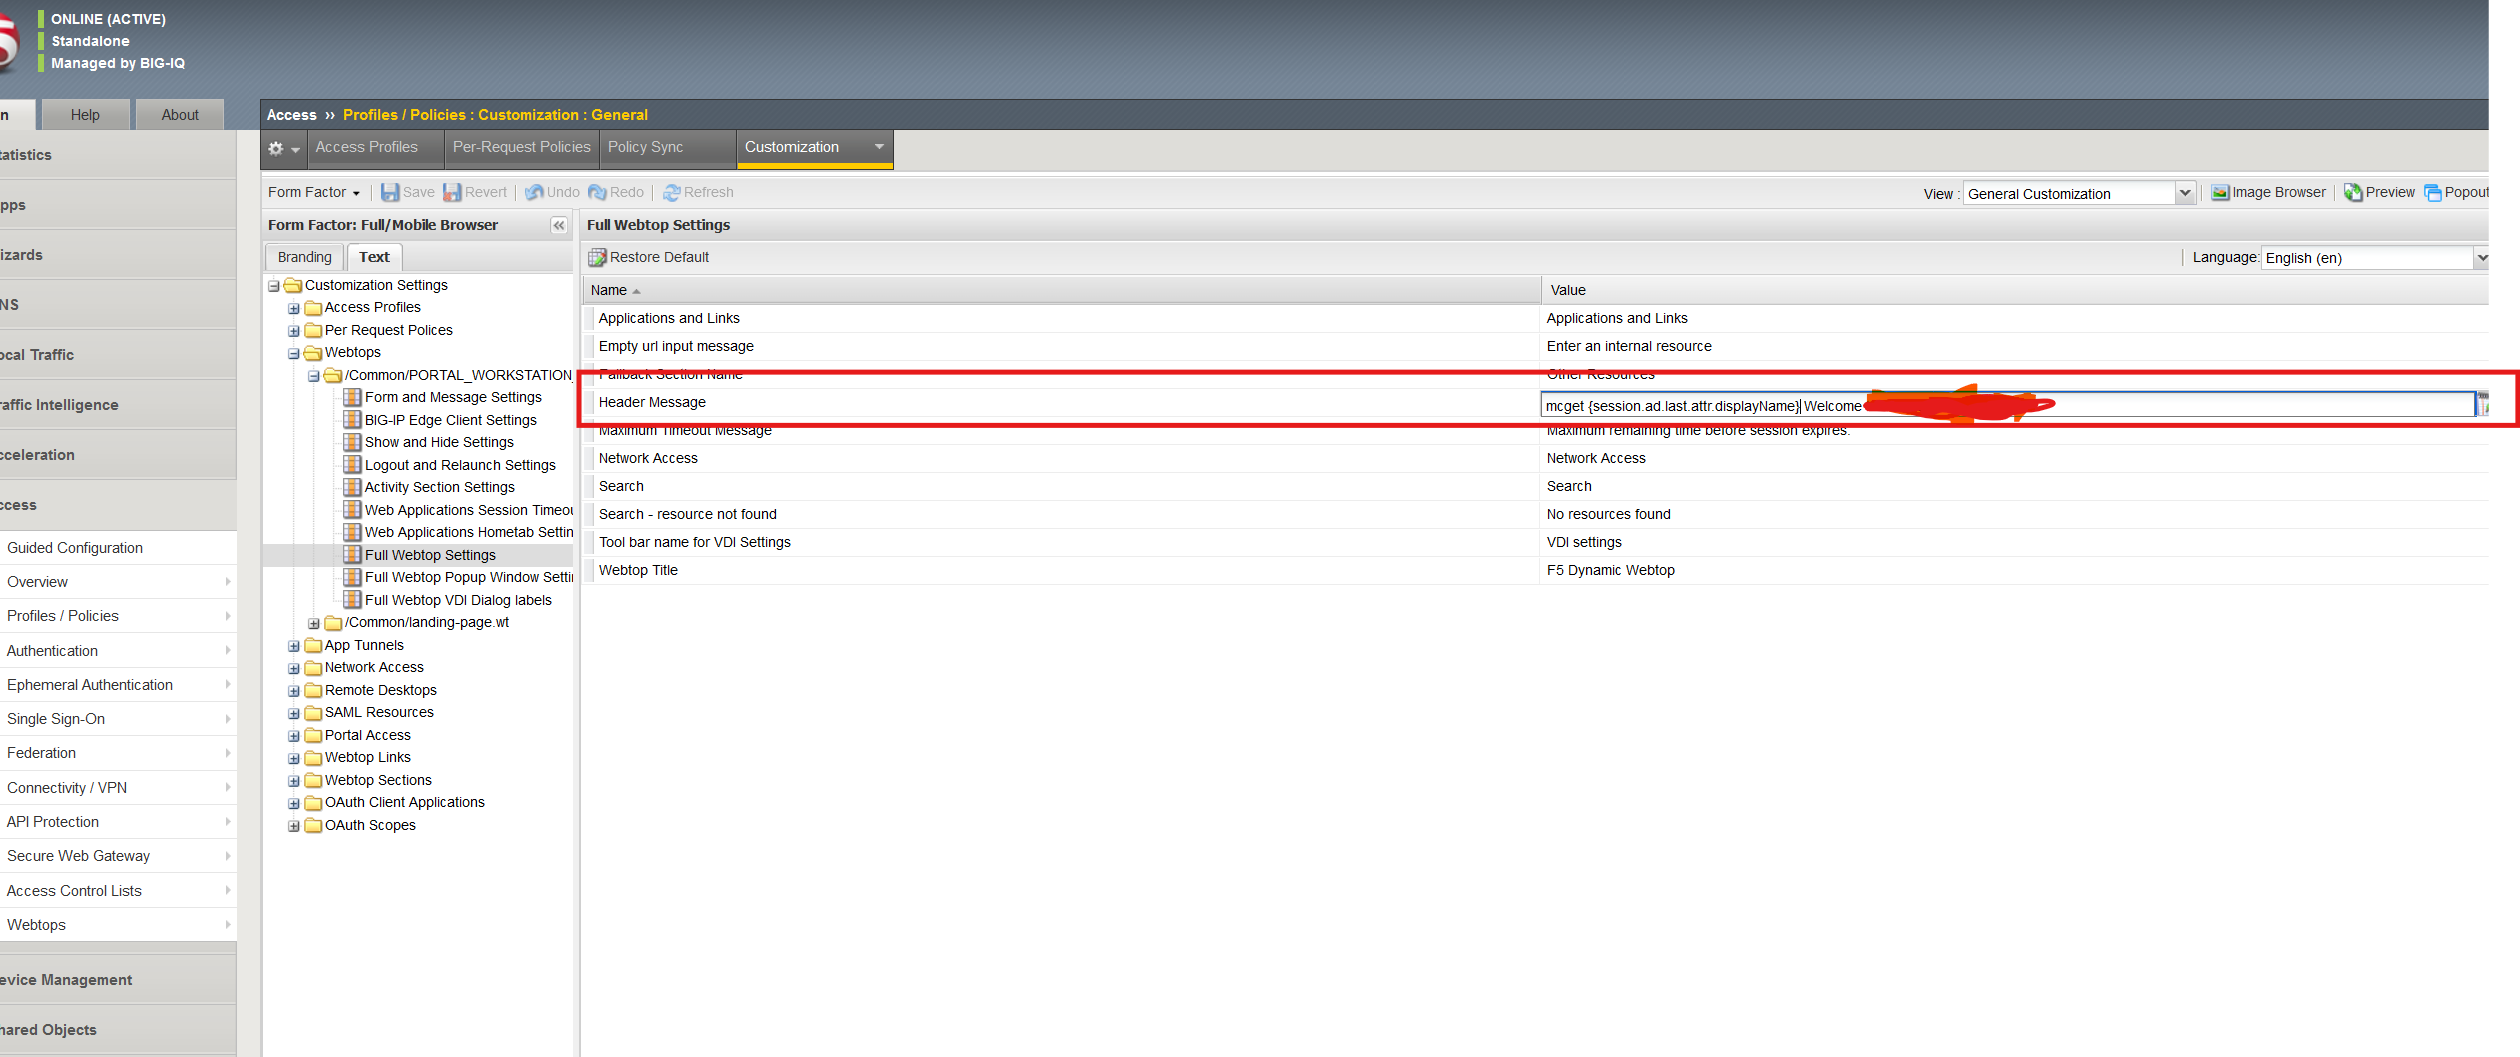Expand the /Common/landing-page.wt node
Image resolution: width=2520 pixels, height=1057 pixels.
314,623
